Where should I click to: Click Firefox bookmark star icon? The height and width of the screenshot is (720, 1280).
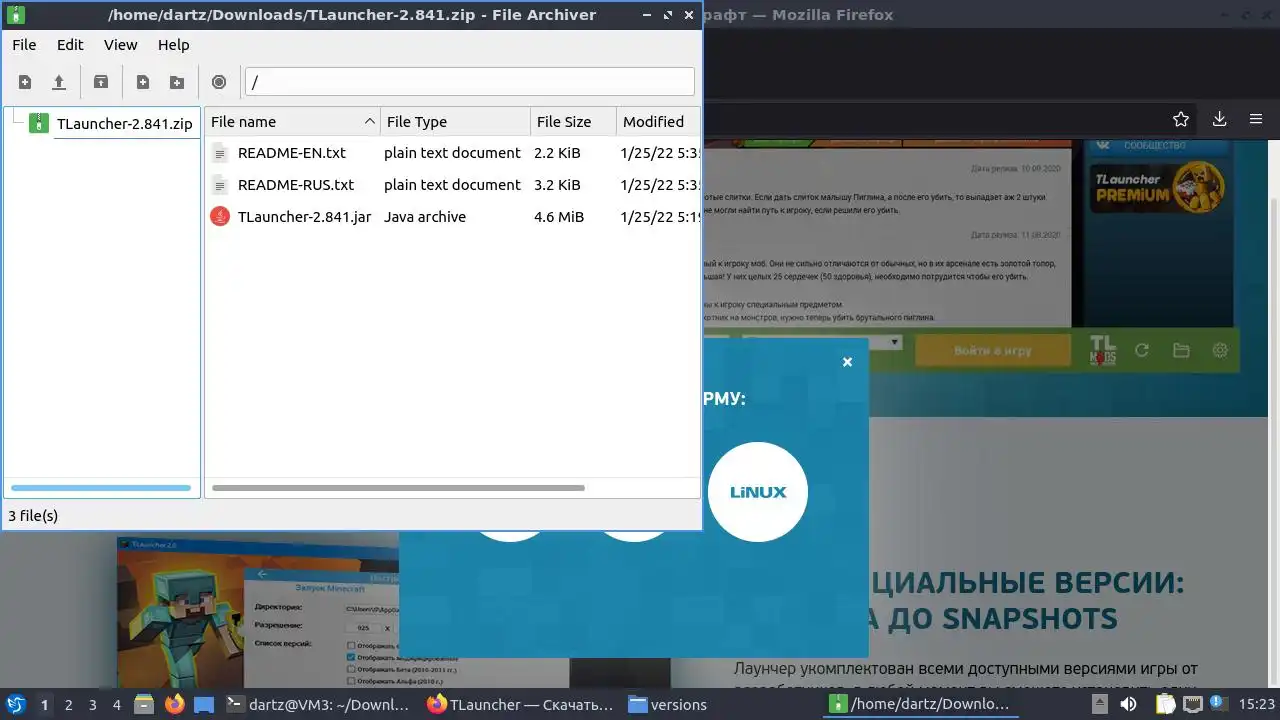[1181, 119]
